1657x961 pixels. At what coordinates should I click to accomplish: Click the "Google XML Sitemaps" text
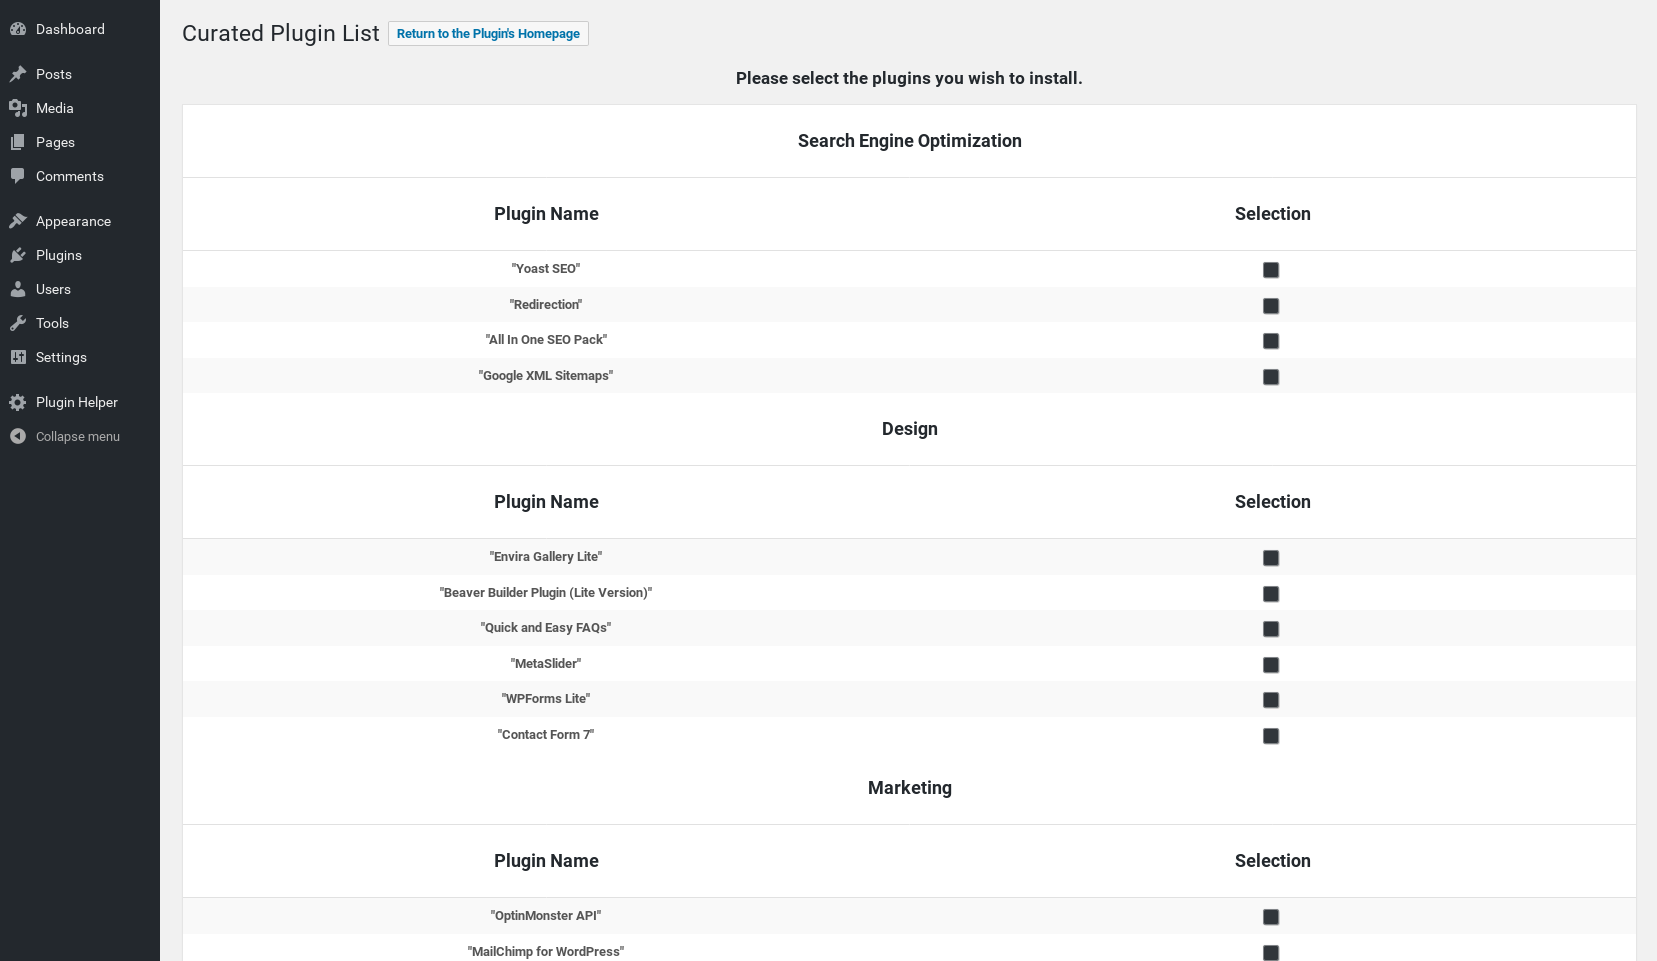point(546,376)
